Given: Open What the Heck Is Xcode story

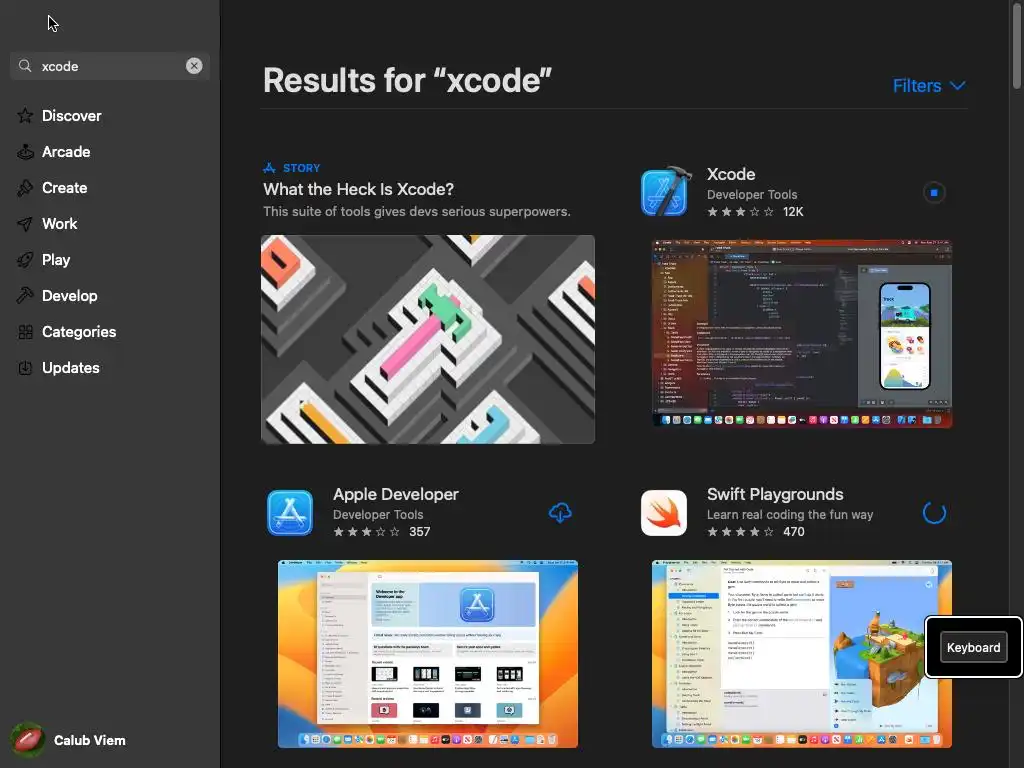Looking at the screenshot, I should pyautogui.click(x=359, y=189).
